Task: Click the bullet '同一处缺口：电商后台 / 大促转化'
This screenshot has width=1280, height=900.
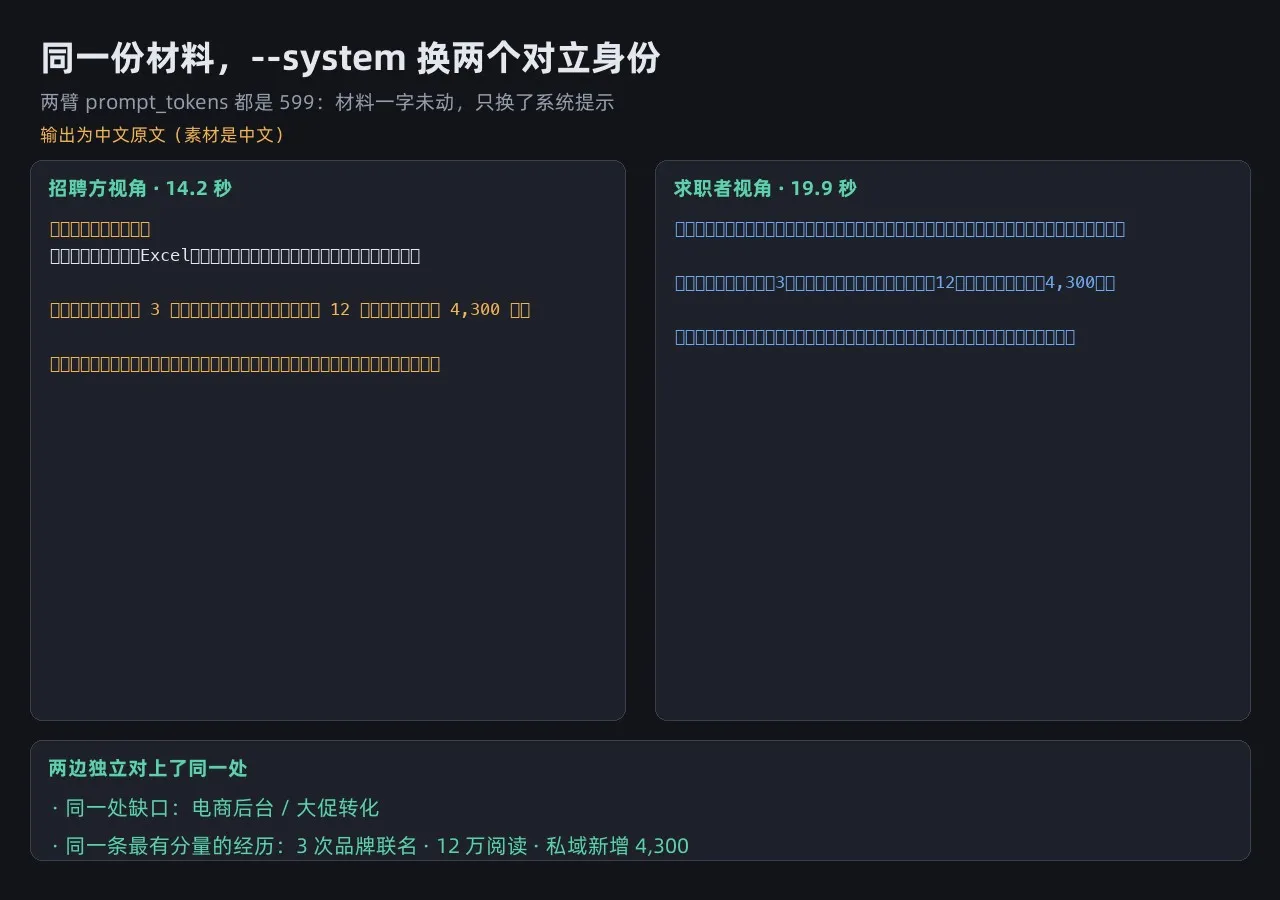Action: click(214, 808)
